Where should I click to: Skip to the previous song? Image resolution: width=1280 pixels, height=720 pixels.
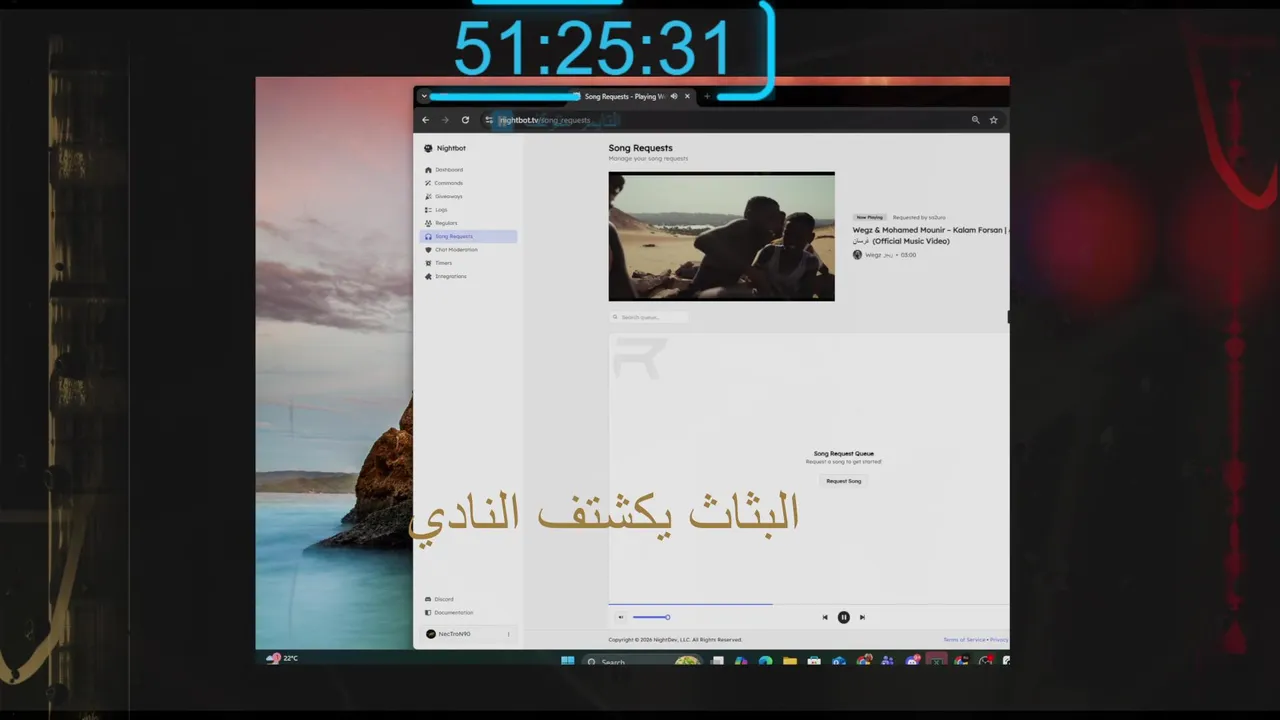(825, 617)
